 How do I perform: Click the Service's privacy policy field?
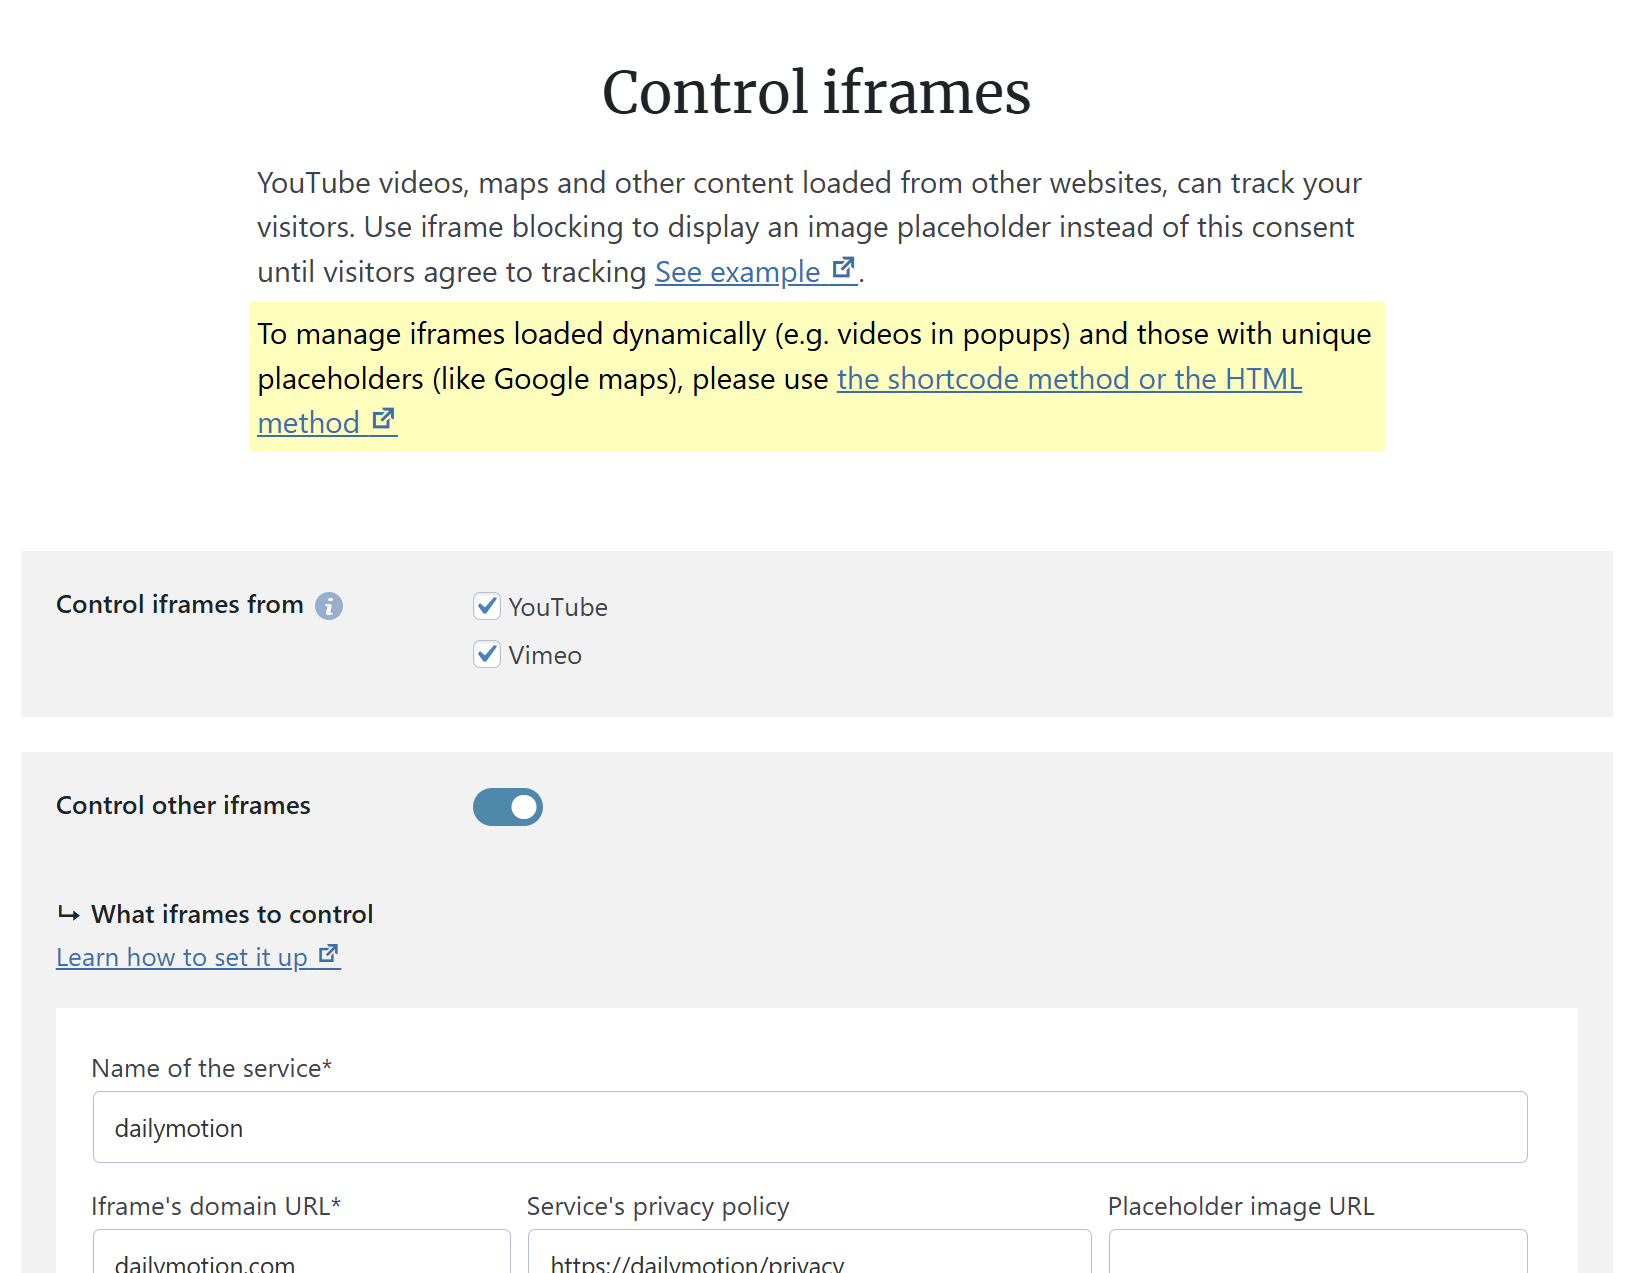810,1251
